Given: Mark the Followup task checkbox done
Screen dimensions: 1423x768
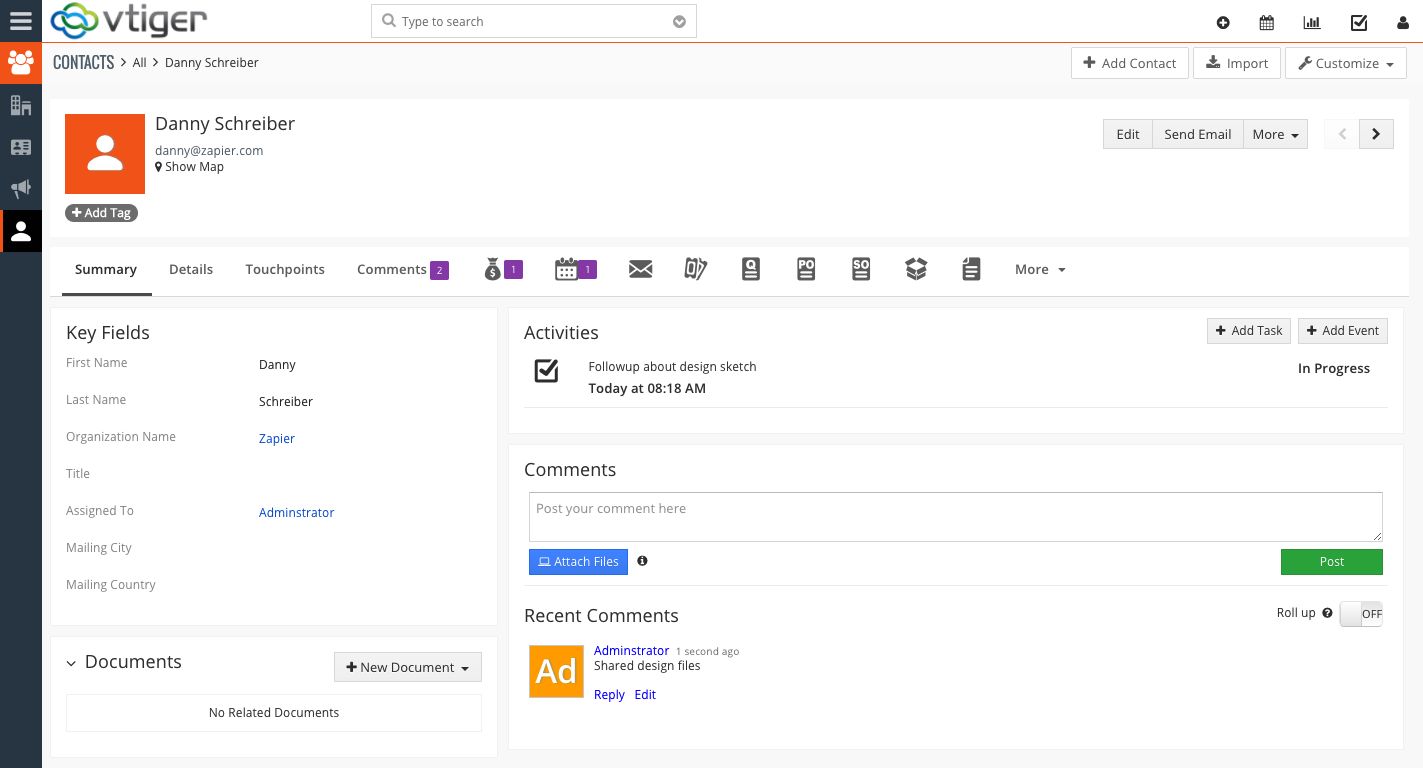Looking at the screenshot, I should coord(546,371).
